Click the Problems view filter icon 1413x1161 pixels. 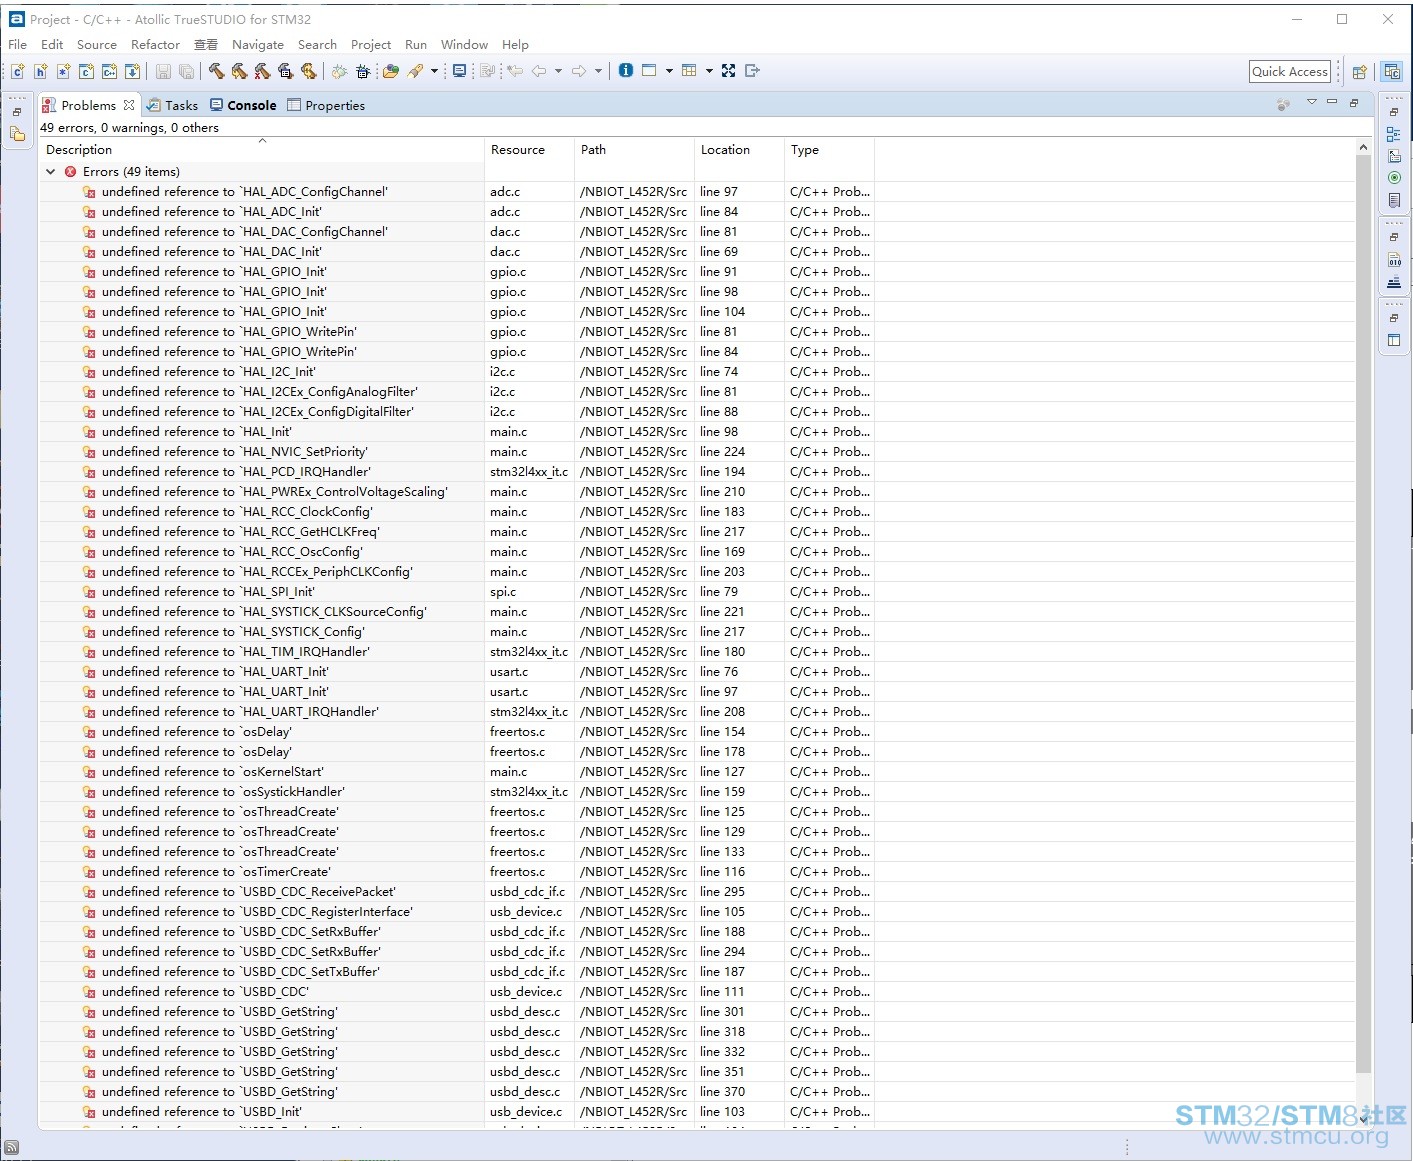[1283, 104]
